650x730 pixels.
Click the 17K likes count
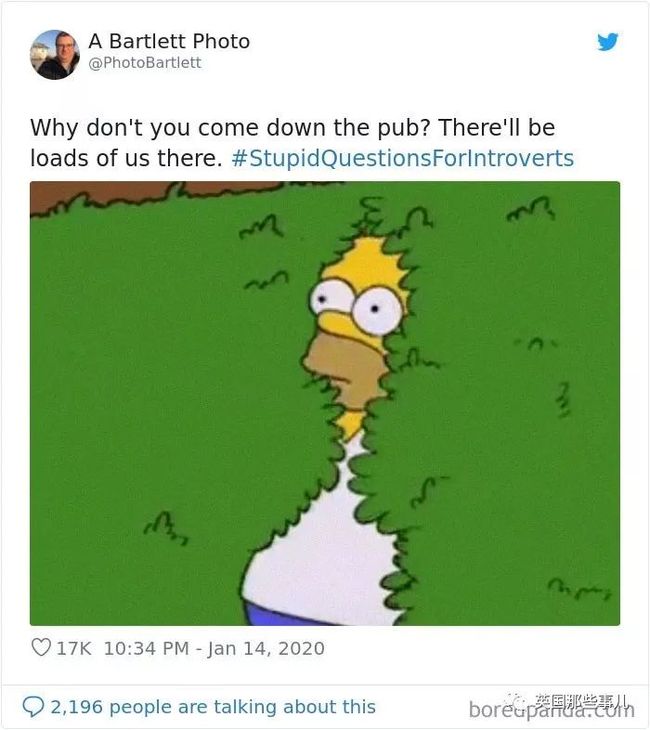pos(74,649)
